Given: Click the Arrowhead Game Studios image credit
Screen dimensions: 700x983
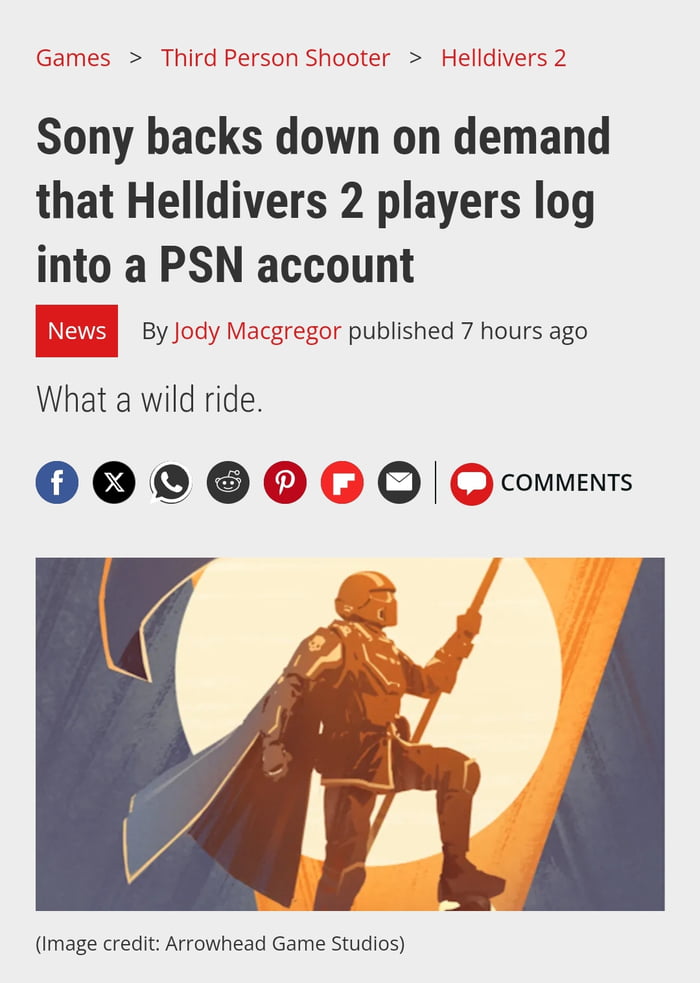Looking at the screenshot, I should pos(220,943).
